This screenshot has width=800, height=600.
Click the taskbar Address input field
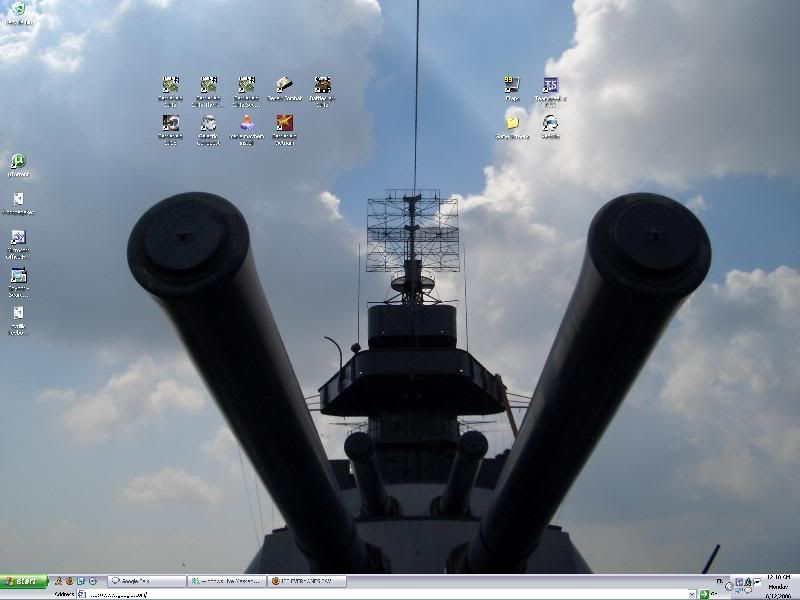tap(386, 594)
